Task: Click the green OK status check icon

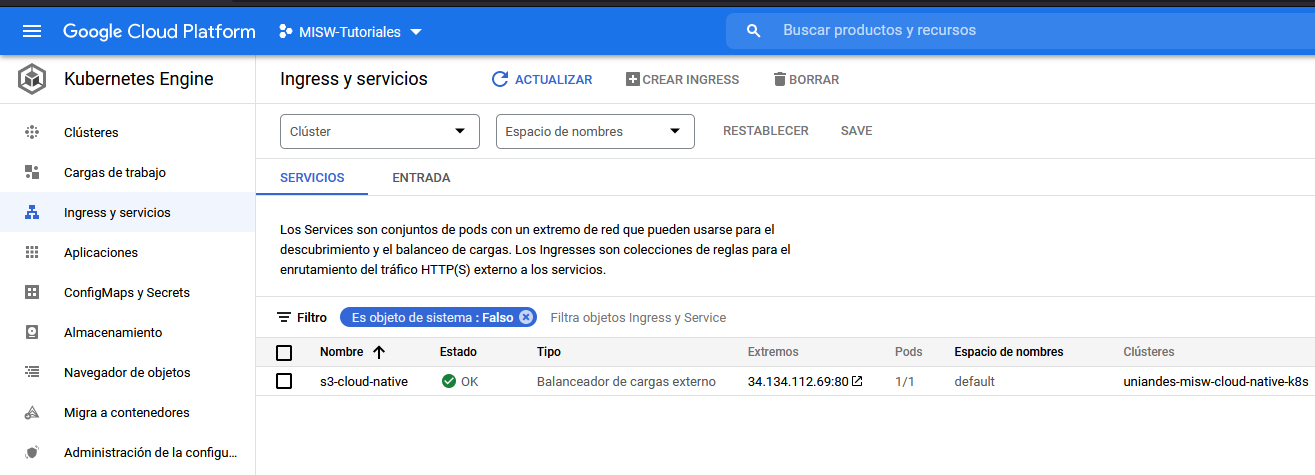Action: (449, 381)
